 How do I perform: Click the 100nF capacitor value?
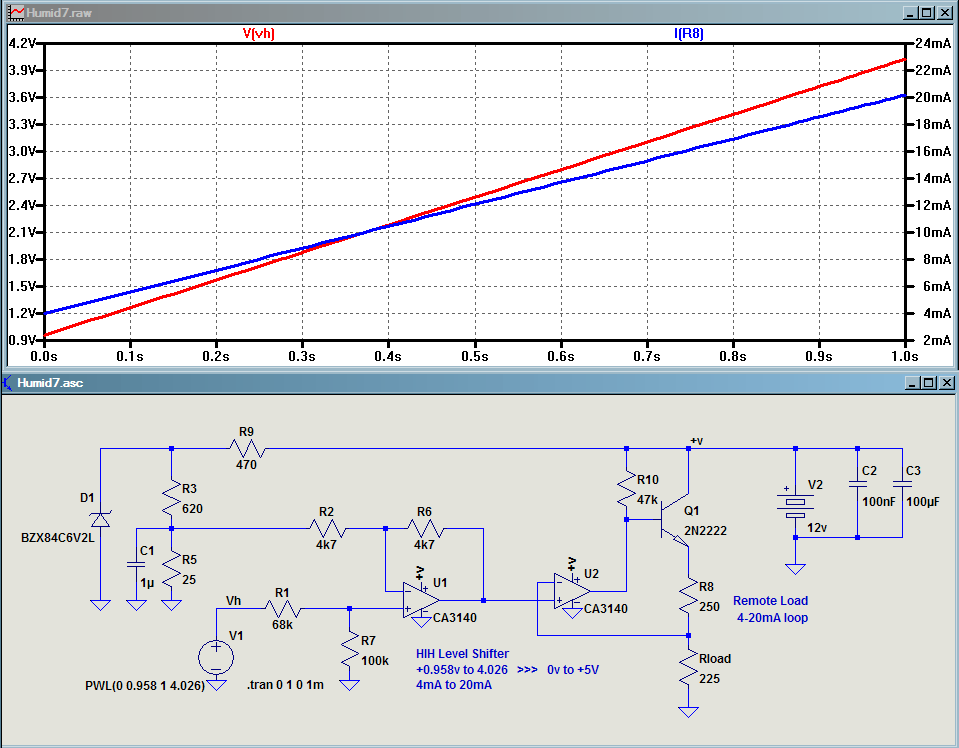(878, 502)
